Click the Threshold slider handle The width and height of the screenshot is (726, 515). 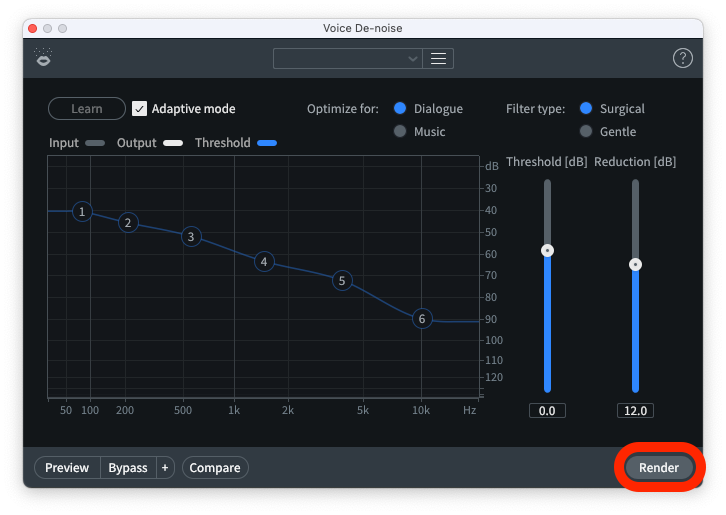tap(547, 250)
